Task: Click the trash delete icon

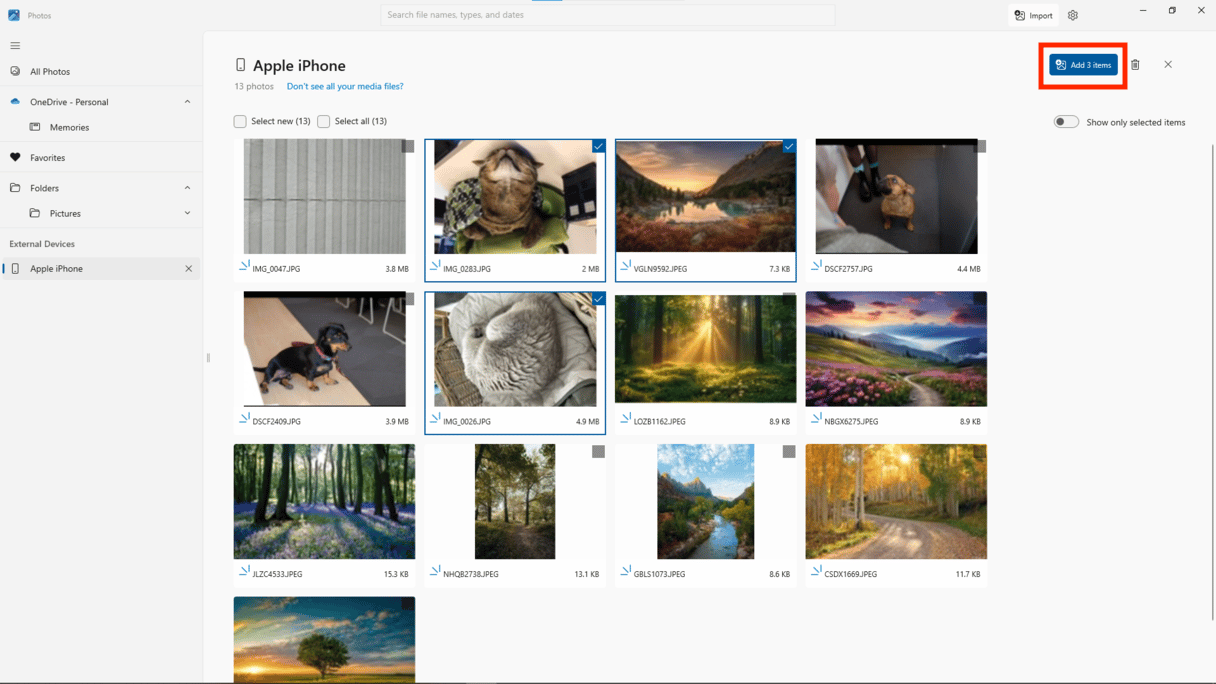Action: [1135, 65]
